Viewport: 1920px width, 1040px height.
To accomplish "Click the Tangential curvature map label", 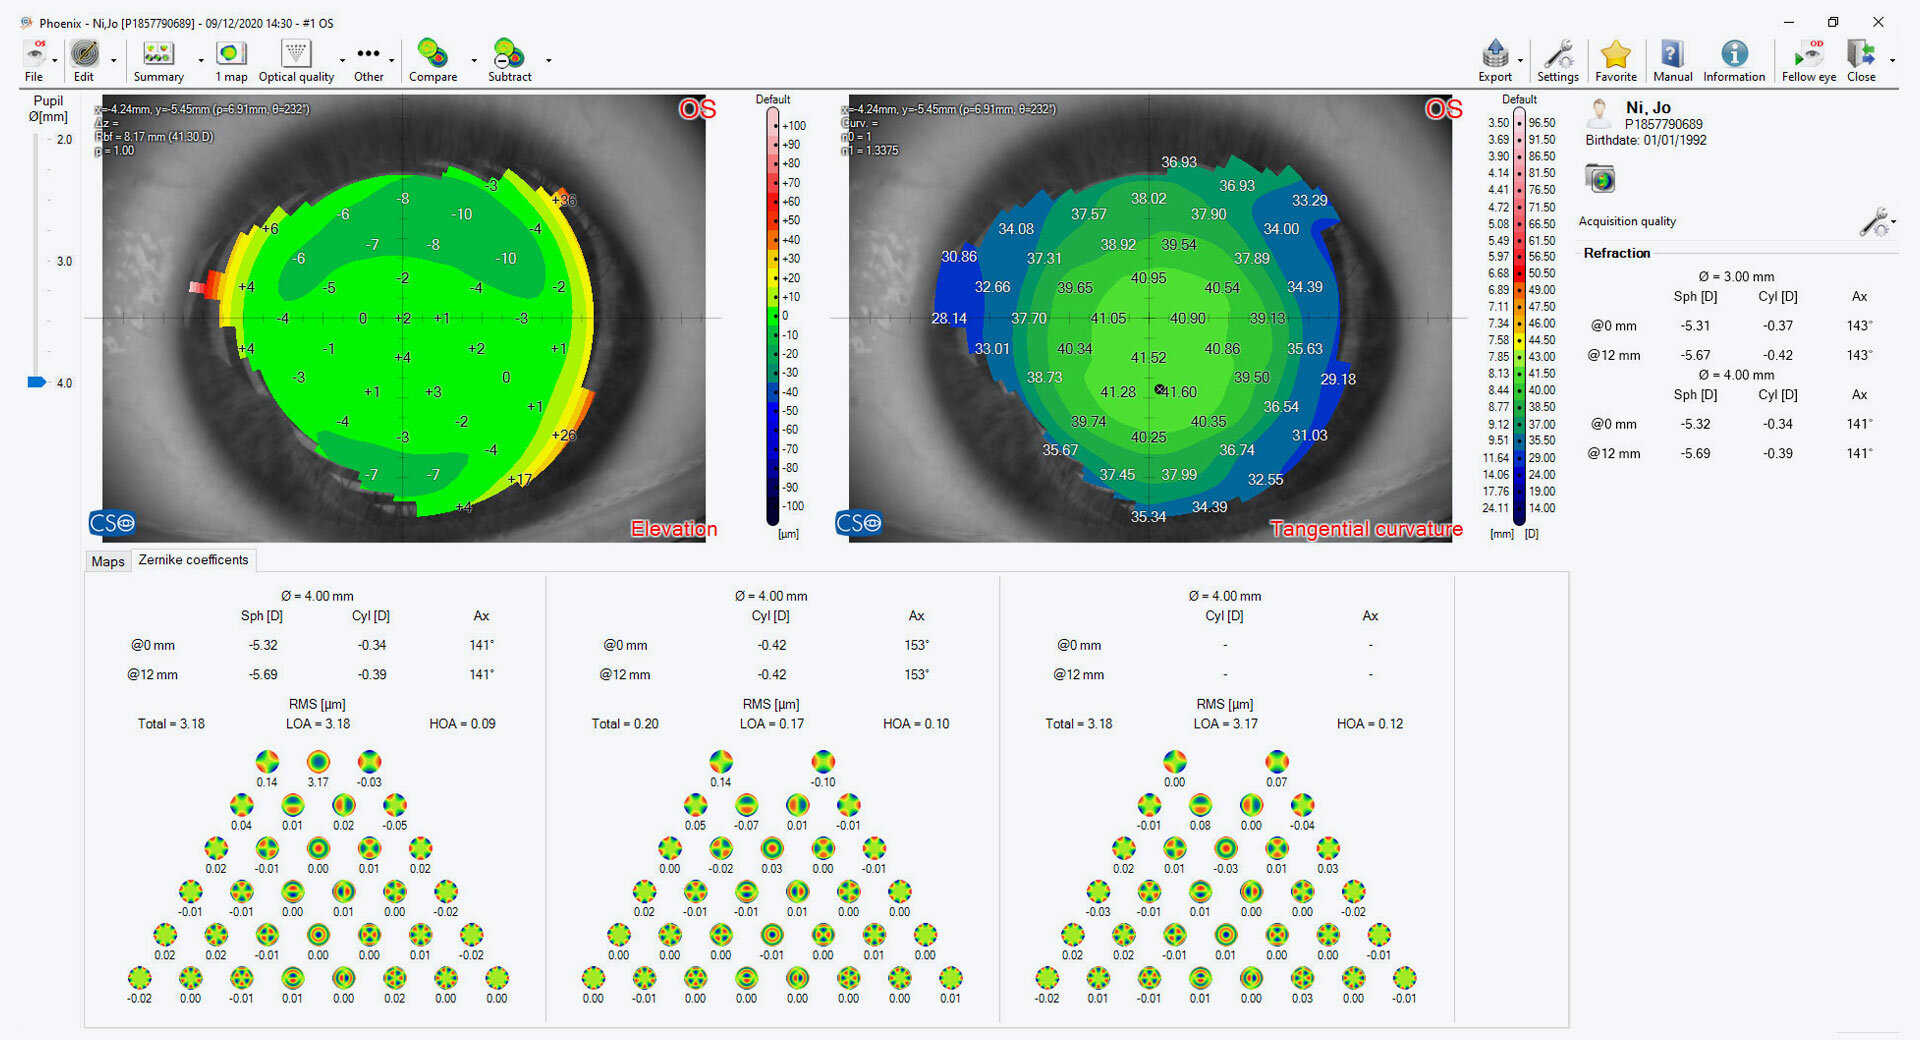I will [x=1366, y=529].
